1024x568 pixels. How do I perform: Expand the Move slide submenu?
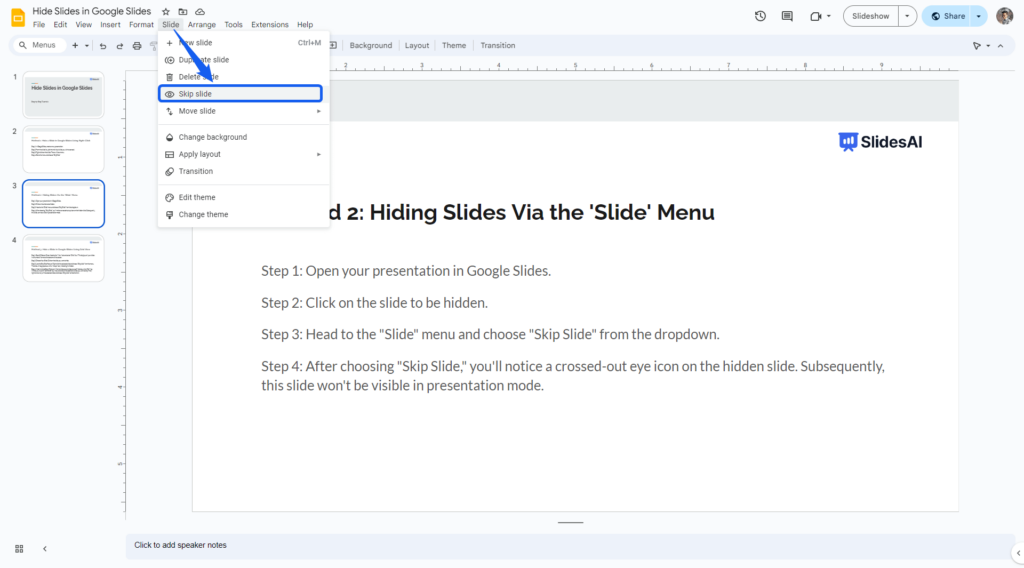[319, 111]
